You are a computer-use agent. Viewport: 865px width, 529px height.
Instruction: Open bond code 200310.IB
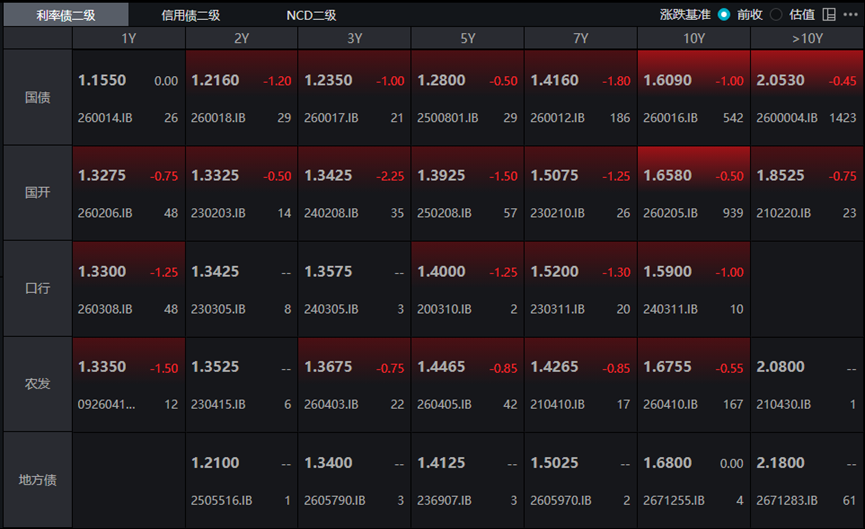click(x=444, y=309)
